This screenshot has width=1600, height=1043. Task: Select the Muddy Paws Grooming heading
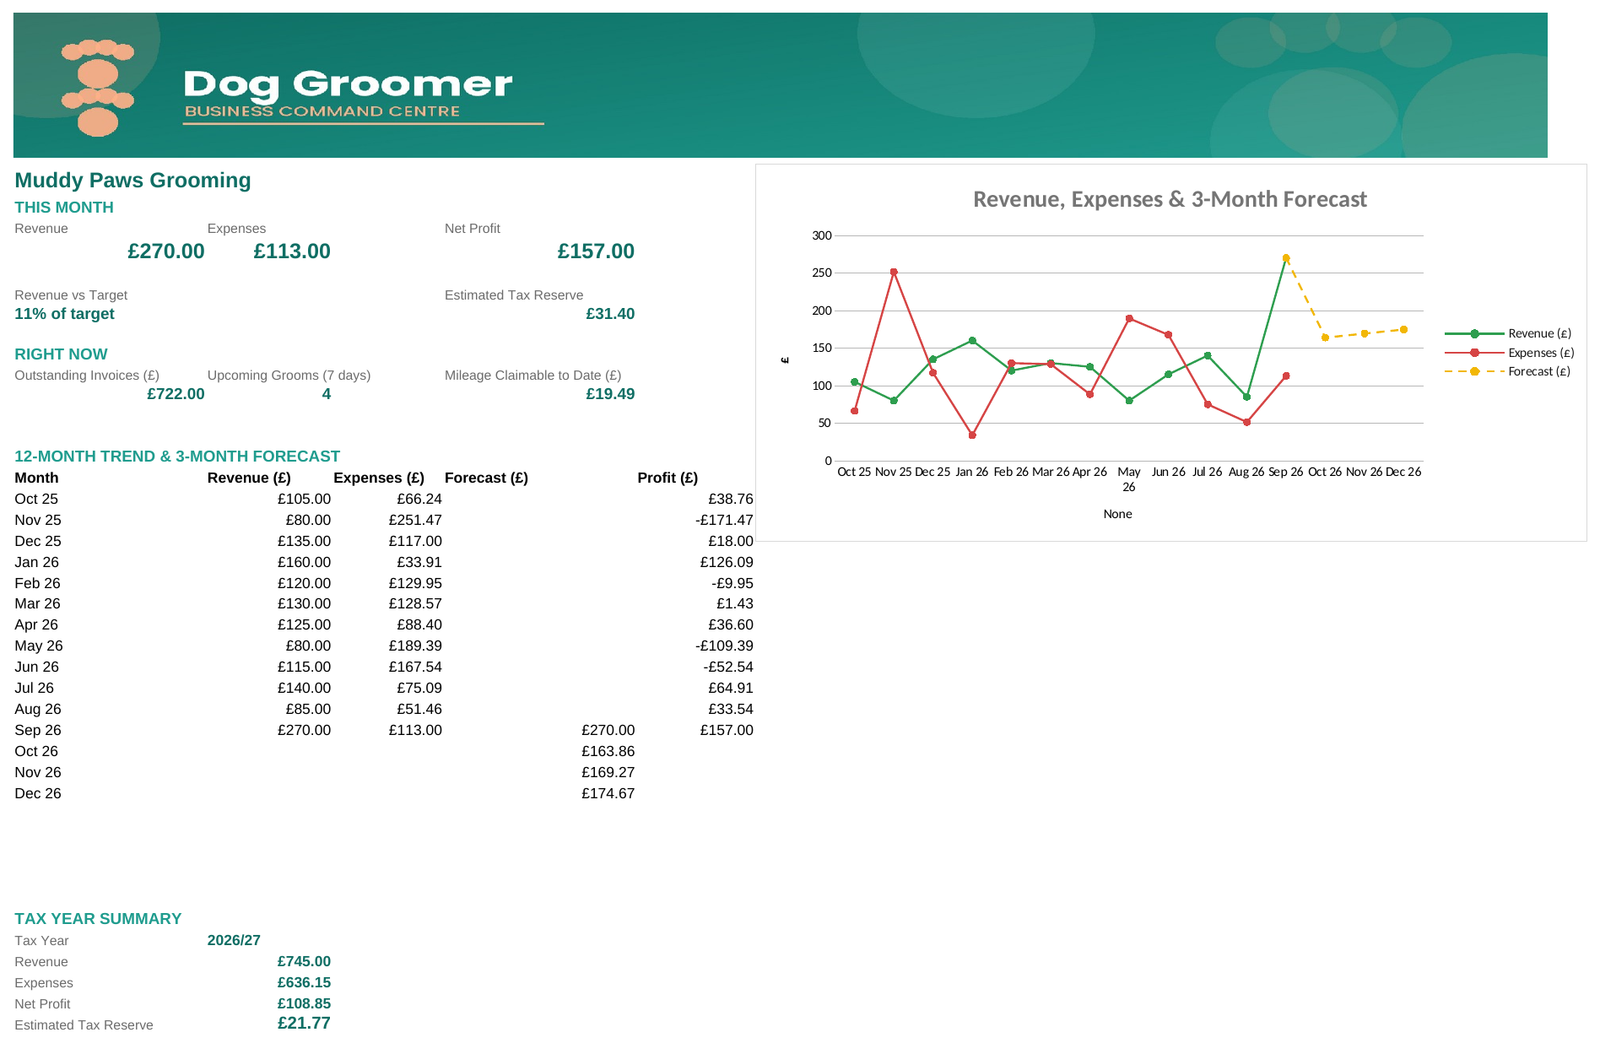click(x=133, y=180)
